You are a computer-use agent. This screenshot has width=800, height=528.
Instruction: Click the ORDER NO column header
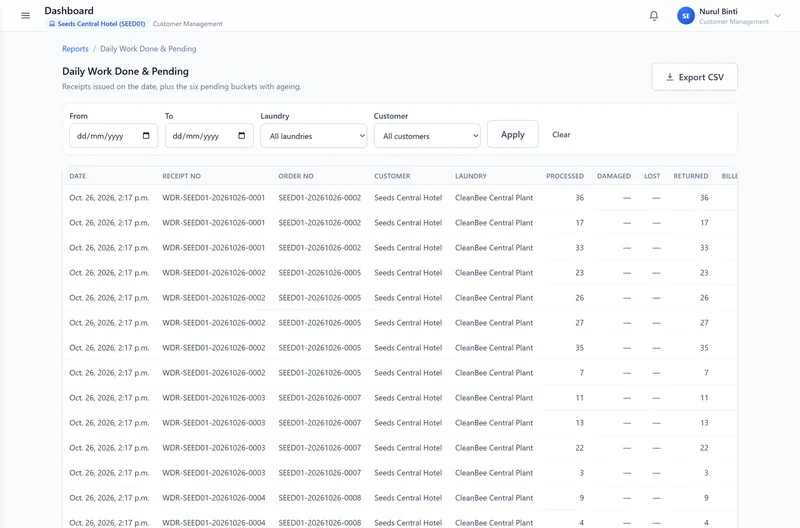pos(296,176)
